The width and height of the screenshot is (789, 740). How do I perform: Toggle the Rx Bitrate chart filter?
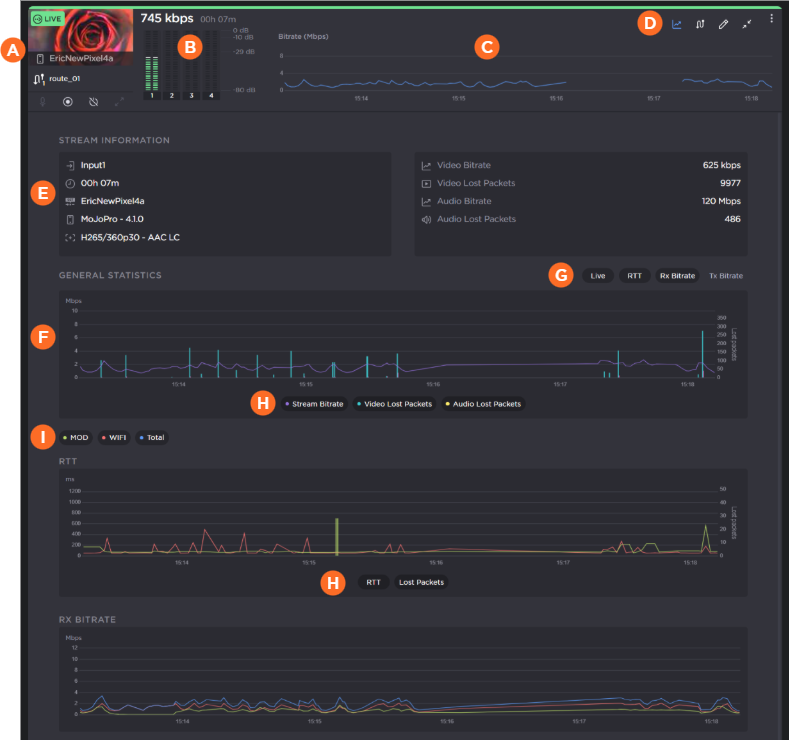click(x=677, y=275)
